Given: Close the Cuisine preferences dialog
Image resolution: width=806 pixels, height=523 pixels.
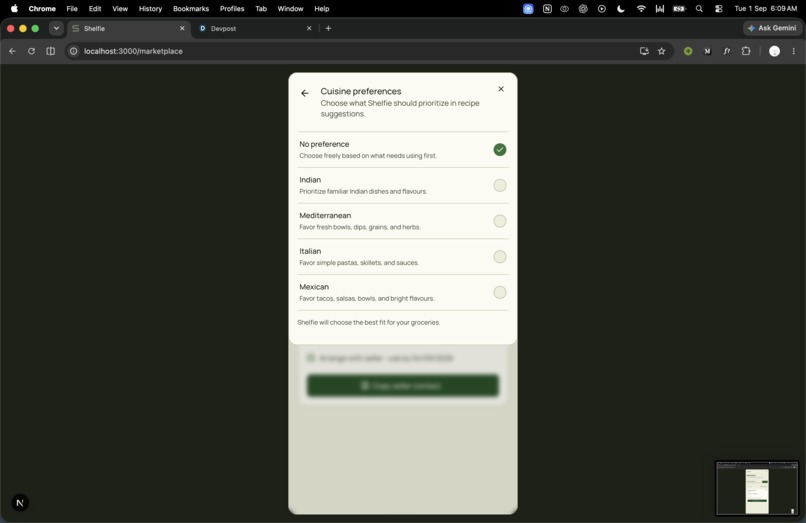Looking at the screenshot, I should 501,89.
